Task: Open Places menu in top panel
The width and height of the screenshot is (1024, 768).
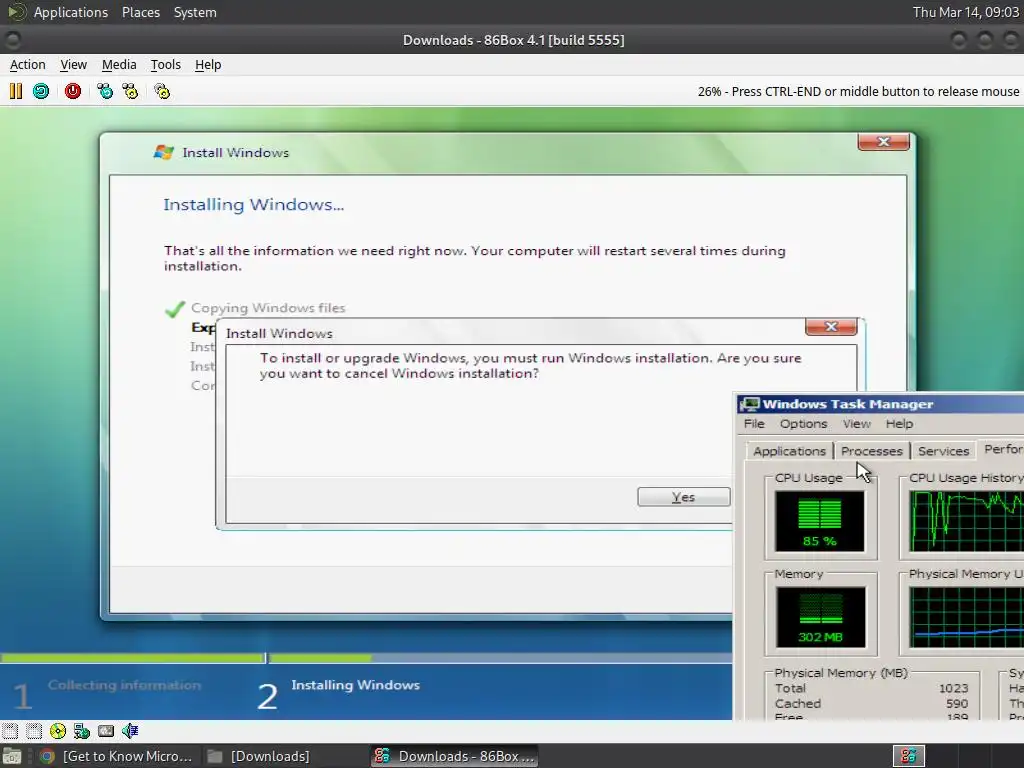Action: (x=140, y=12)
